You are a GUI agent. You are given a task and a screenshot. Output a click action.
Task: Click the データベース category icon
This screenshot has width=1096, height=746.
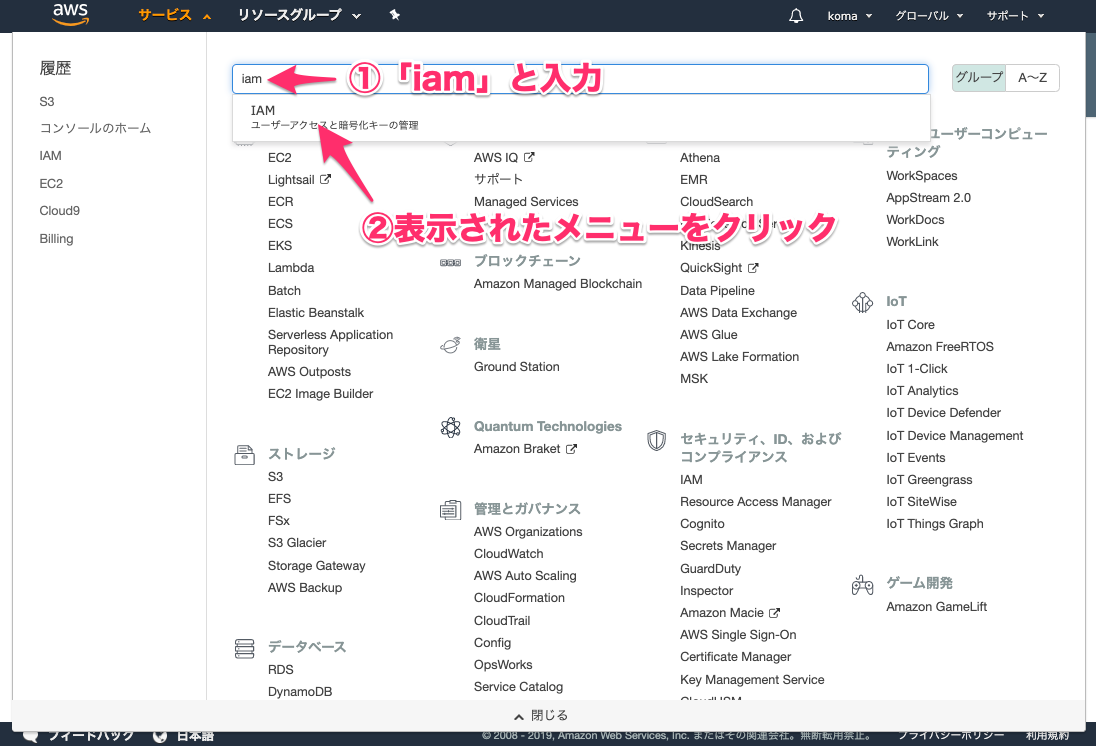click(245, 647)
